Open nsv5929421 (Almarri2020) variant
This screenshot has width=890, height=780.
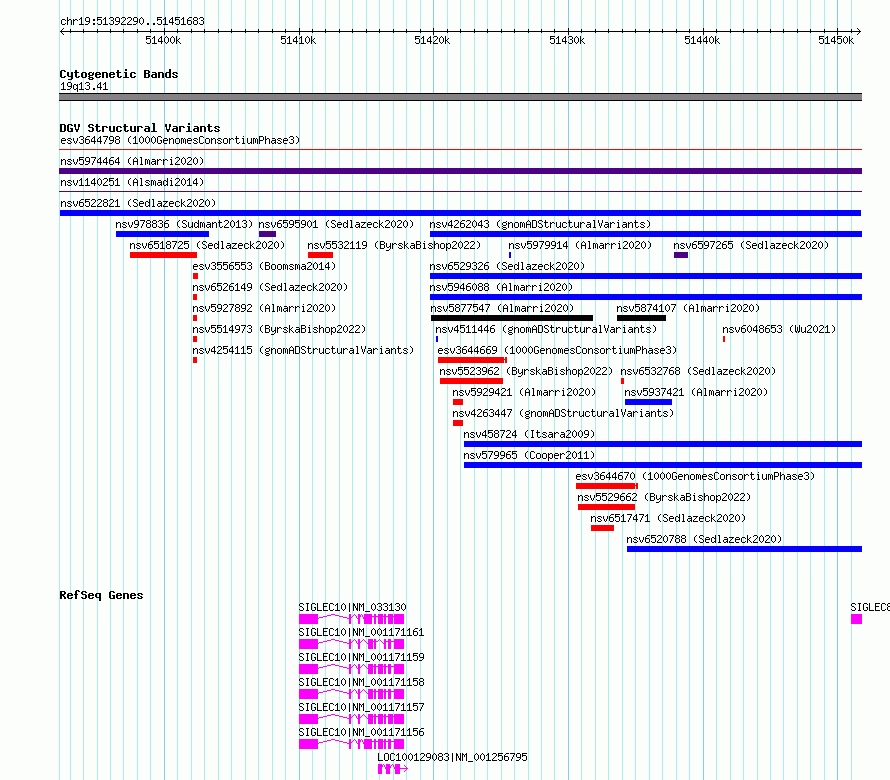click(524, 392)
